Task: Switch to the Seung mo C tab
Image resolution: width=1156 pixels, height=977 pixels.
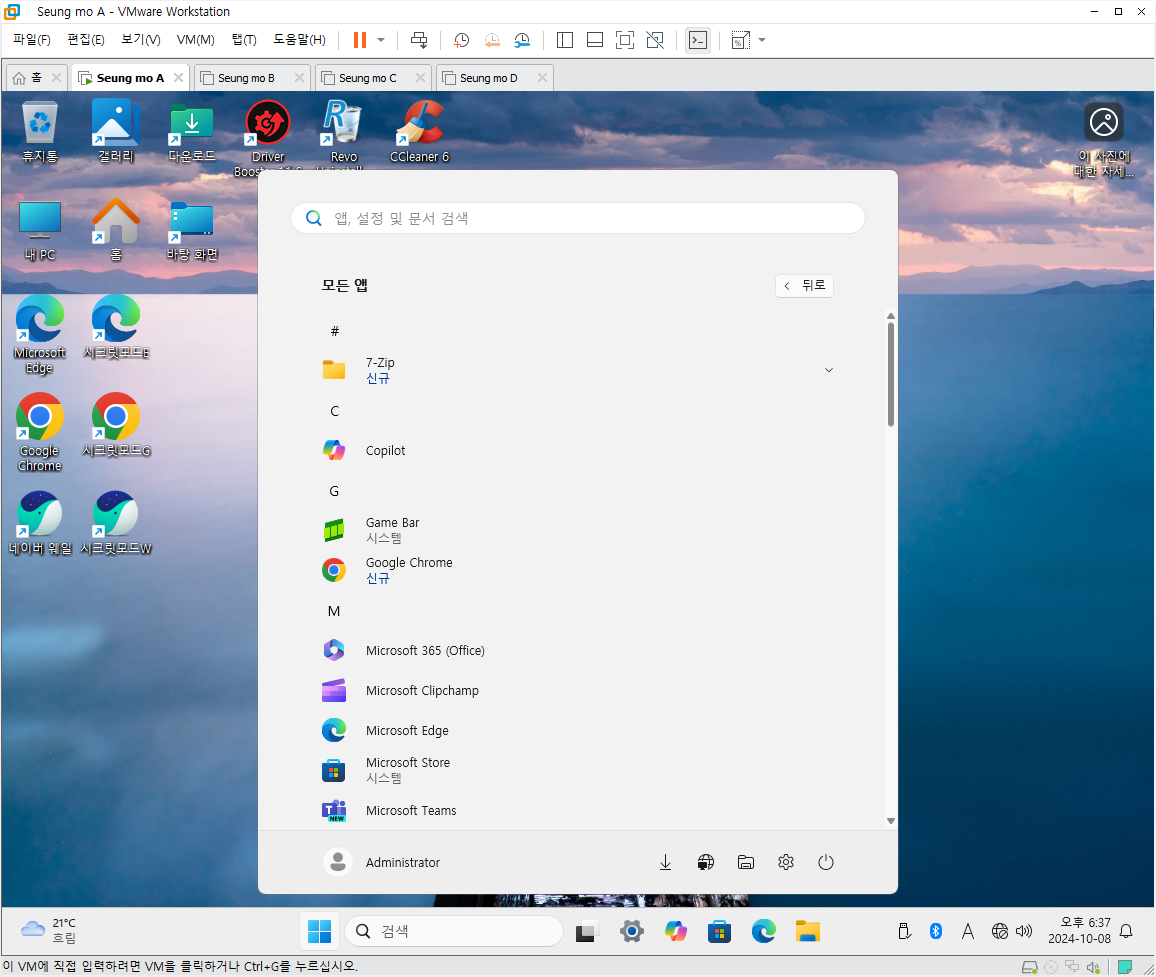Action: click(x=367, y=77)
